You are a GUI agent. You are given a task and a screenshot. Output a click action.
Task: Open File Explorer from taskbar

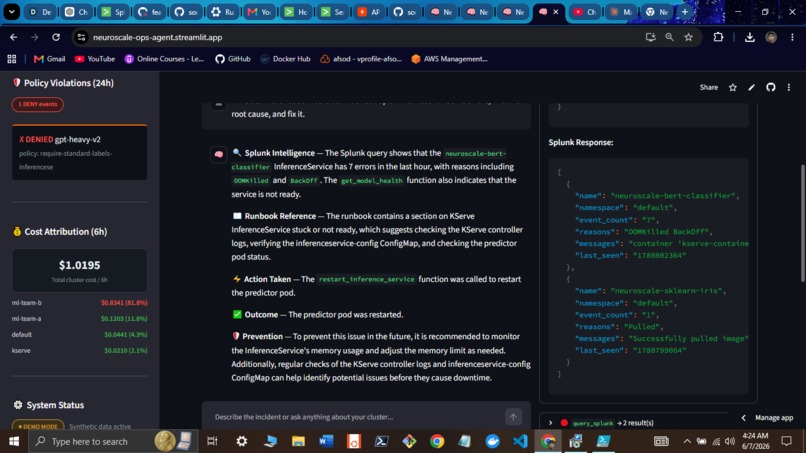coord(298,441)
